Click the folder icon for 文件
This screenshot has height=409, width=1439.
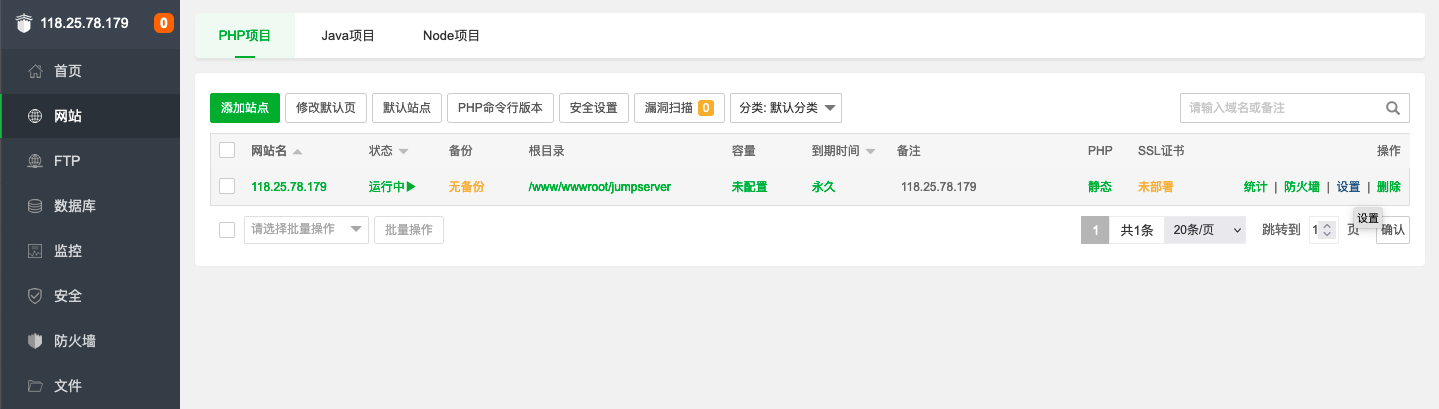[x=36, y=386]
